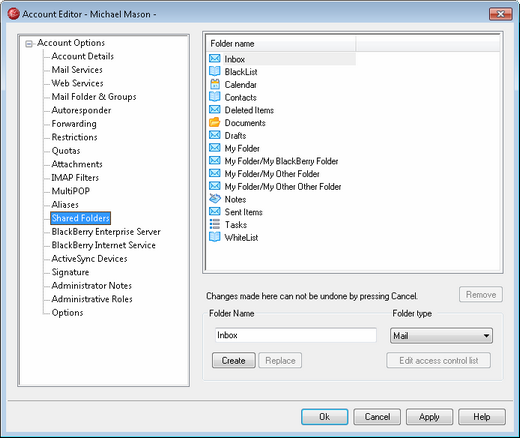Viewport: 520px width, 438px height.
Task: Click the WhiteList book icon
Action: click(215, 237)
